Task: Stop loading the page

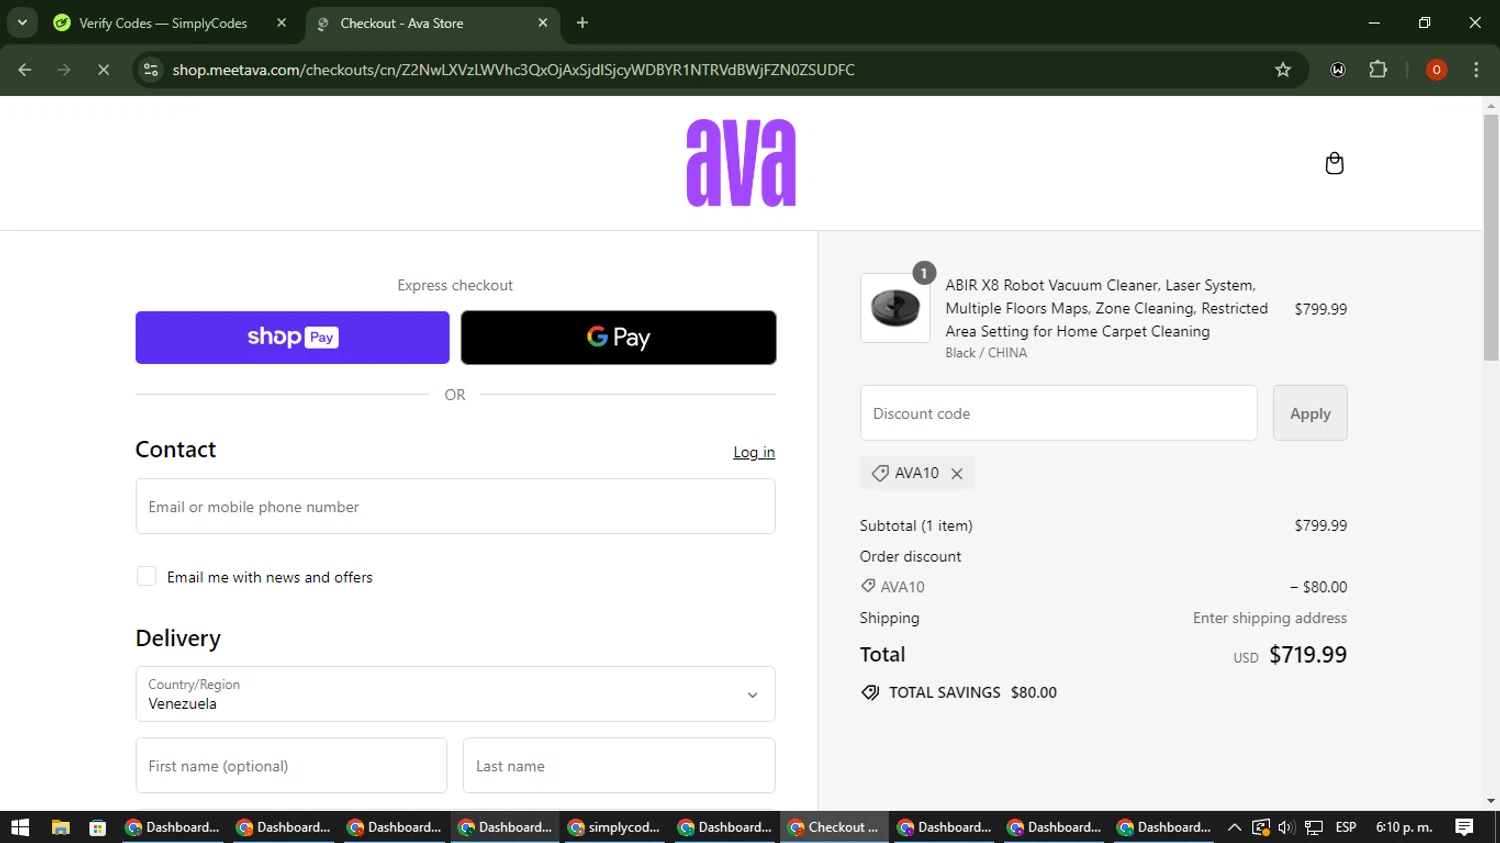Action: [103, 69]
